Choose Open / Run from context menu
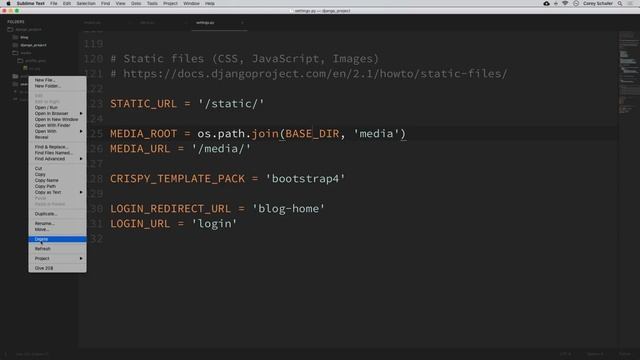Image resolution: width=640 pixels, height=360 pixels. [x=57, y=107]
